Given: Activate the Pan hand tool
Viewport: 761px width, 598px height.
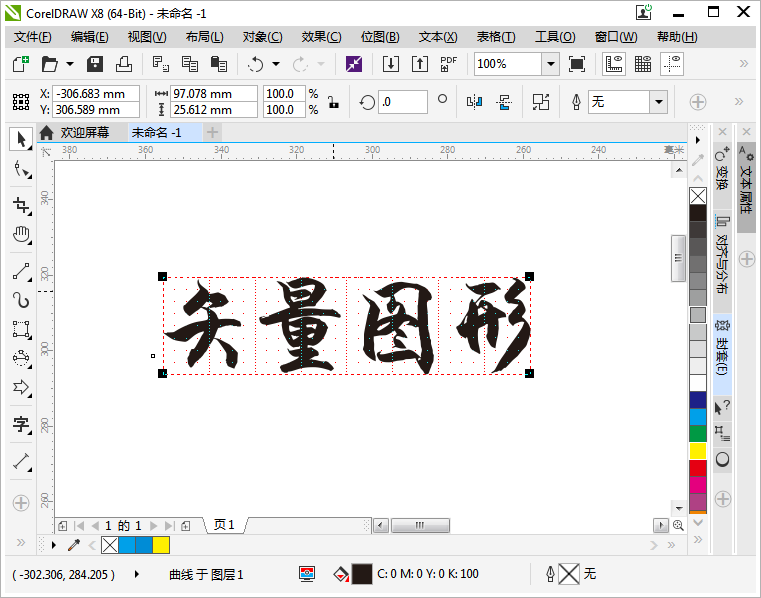Looking at the screenshot, I should pyautogui.click(x=21, y=236).
